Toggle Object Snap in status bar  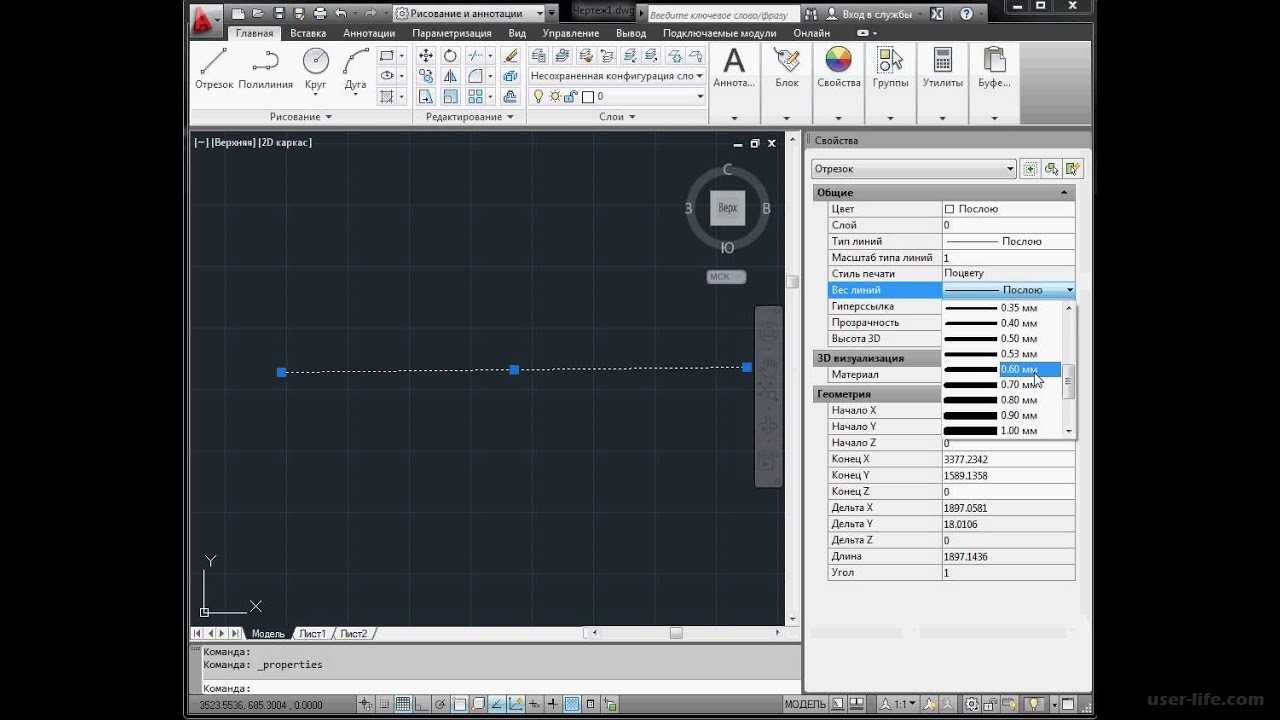460,704
